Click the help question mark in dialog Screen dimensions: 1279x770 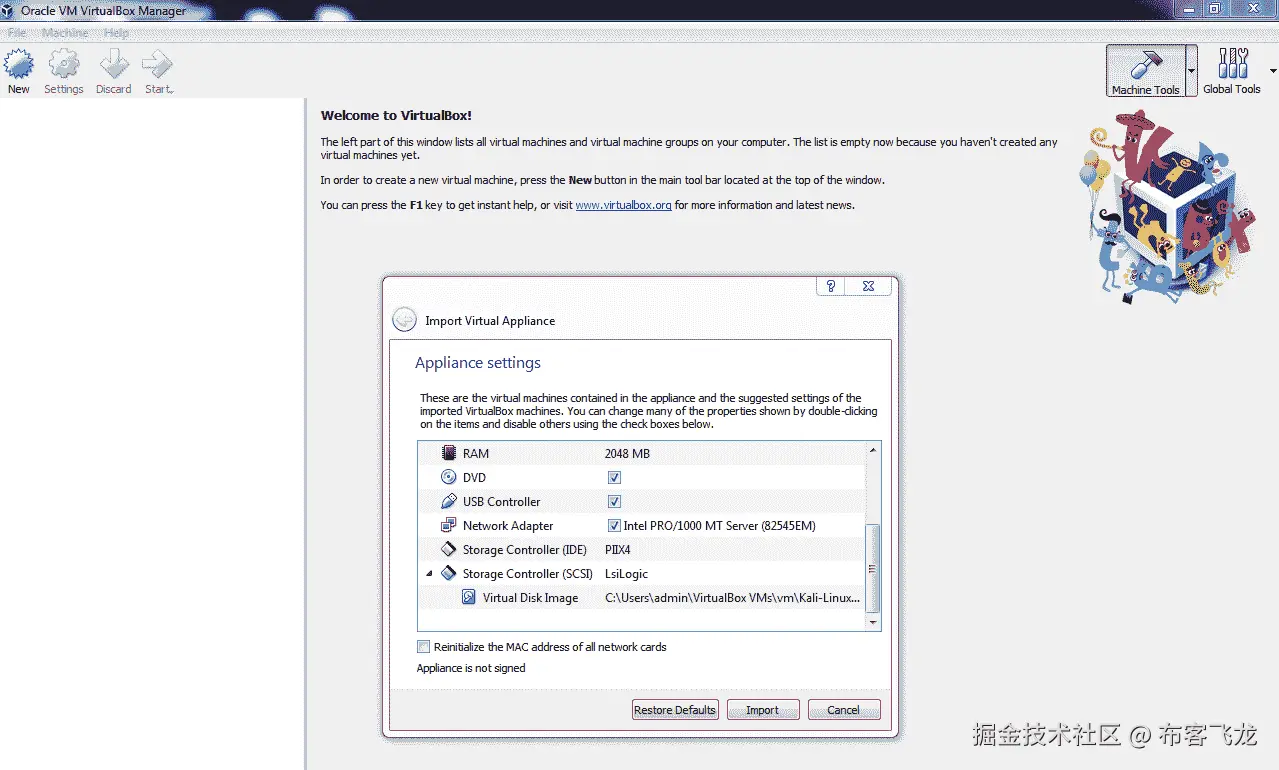831,286
